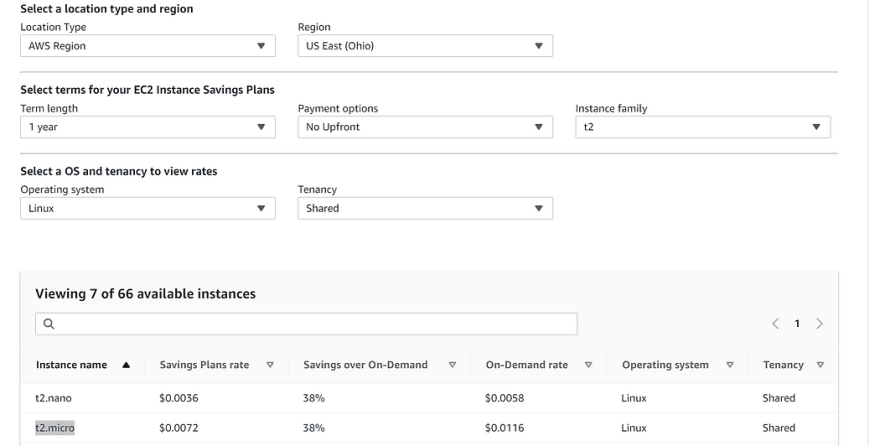Click the $0.0072 Savings Plans rate
This screenshot has width=880, height=446.
pos(178,427)
